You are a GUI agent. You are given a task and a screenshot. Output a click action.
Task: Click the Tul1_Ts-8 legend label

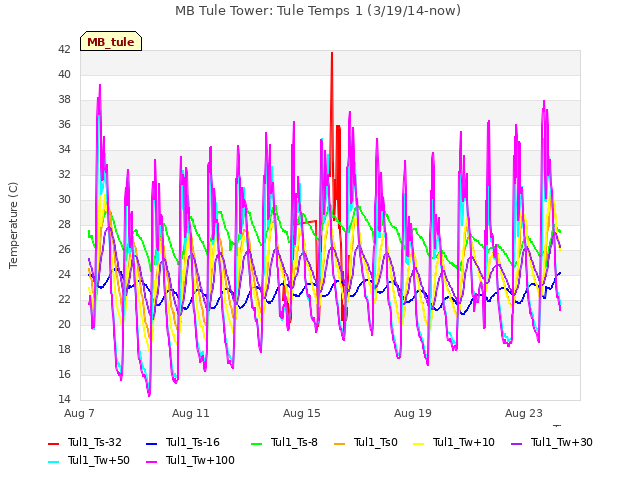click(294, 442)
